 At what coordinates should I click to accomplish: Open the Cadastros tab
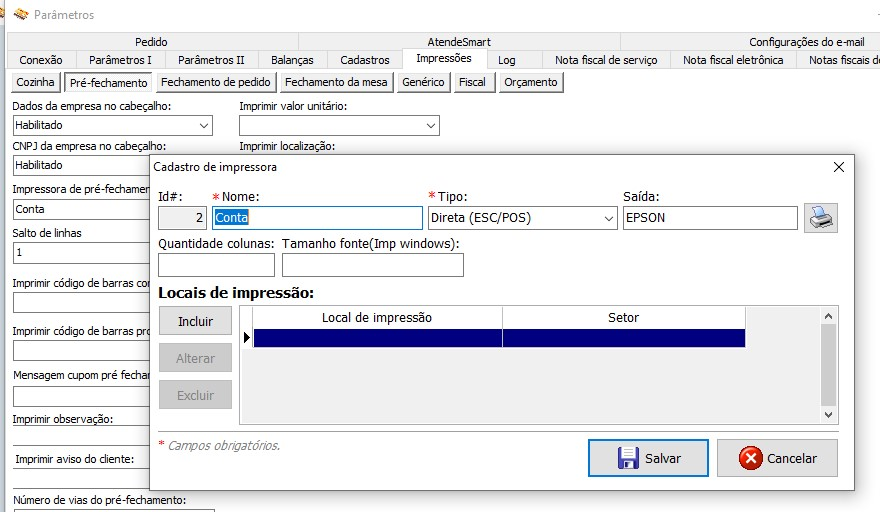click(x=365, y=60)
